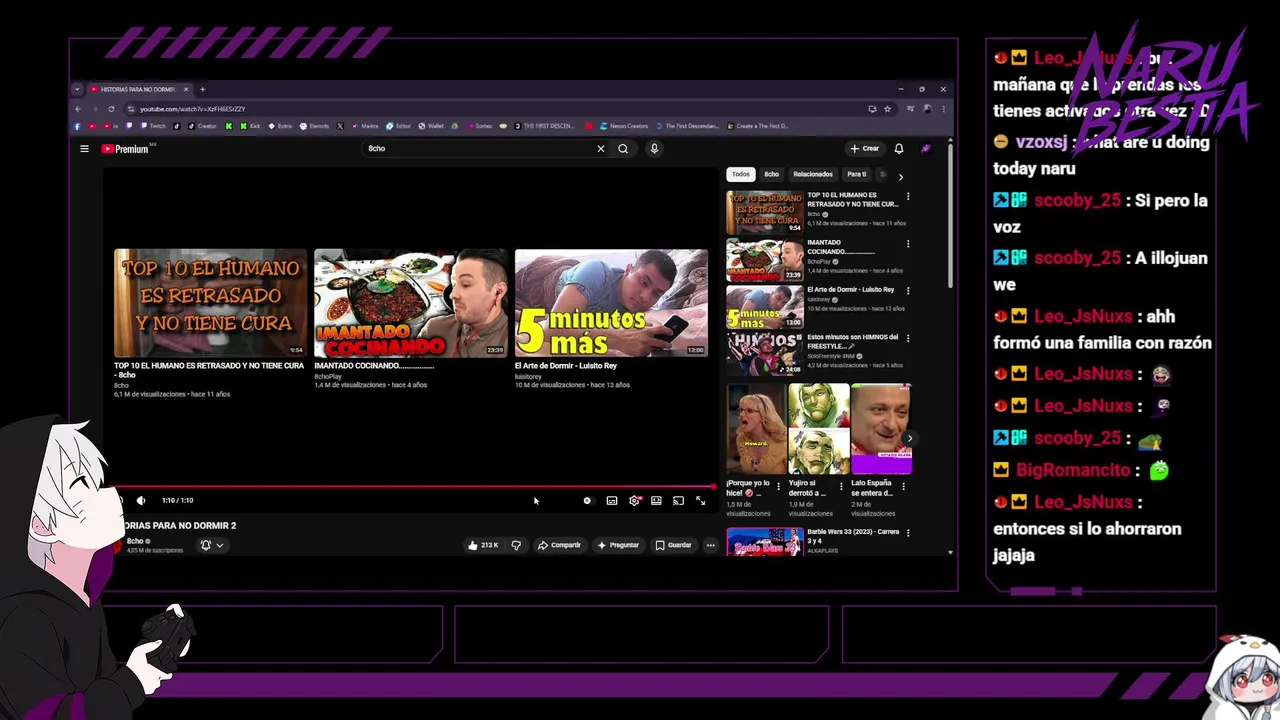The height and width of the screenshot is (720, 1280).
Task: Open more actions three-dot button under video
Action: pyautogui.click(x=711, y=545)
